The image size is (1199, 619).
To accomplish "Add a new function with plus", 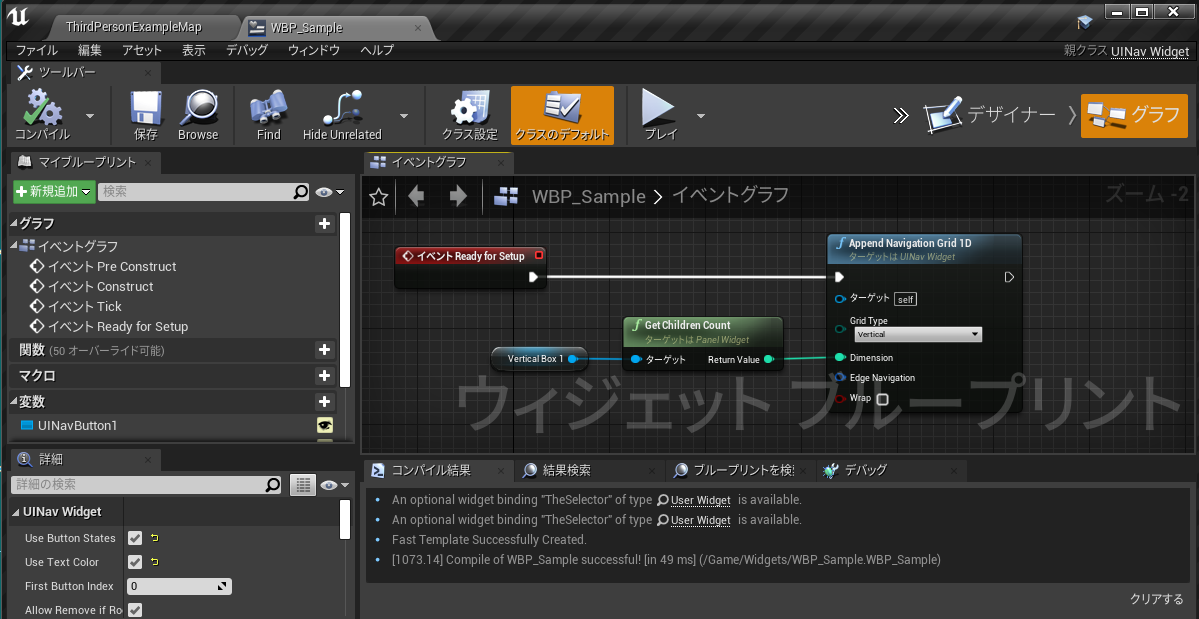I will coord(324,350).
